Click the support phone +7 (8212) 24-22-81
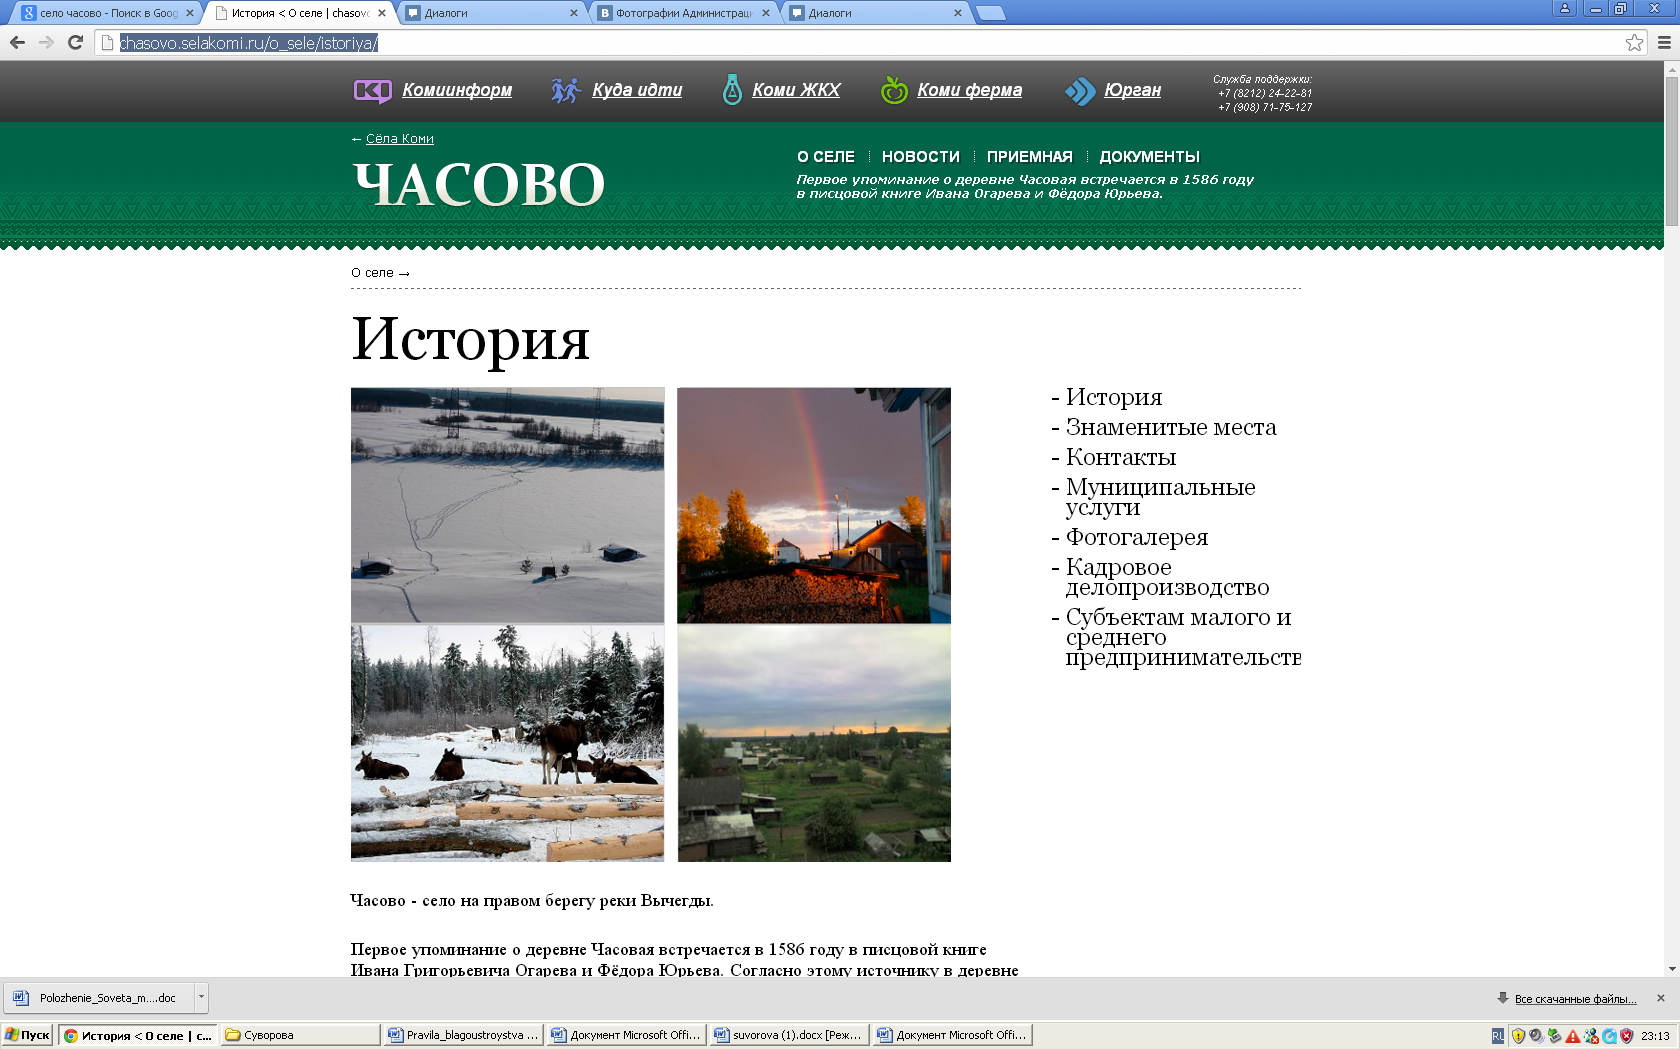The height and width of the screenshot is (1050, 1680). coord(1265,93)
